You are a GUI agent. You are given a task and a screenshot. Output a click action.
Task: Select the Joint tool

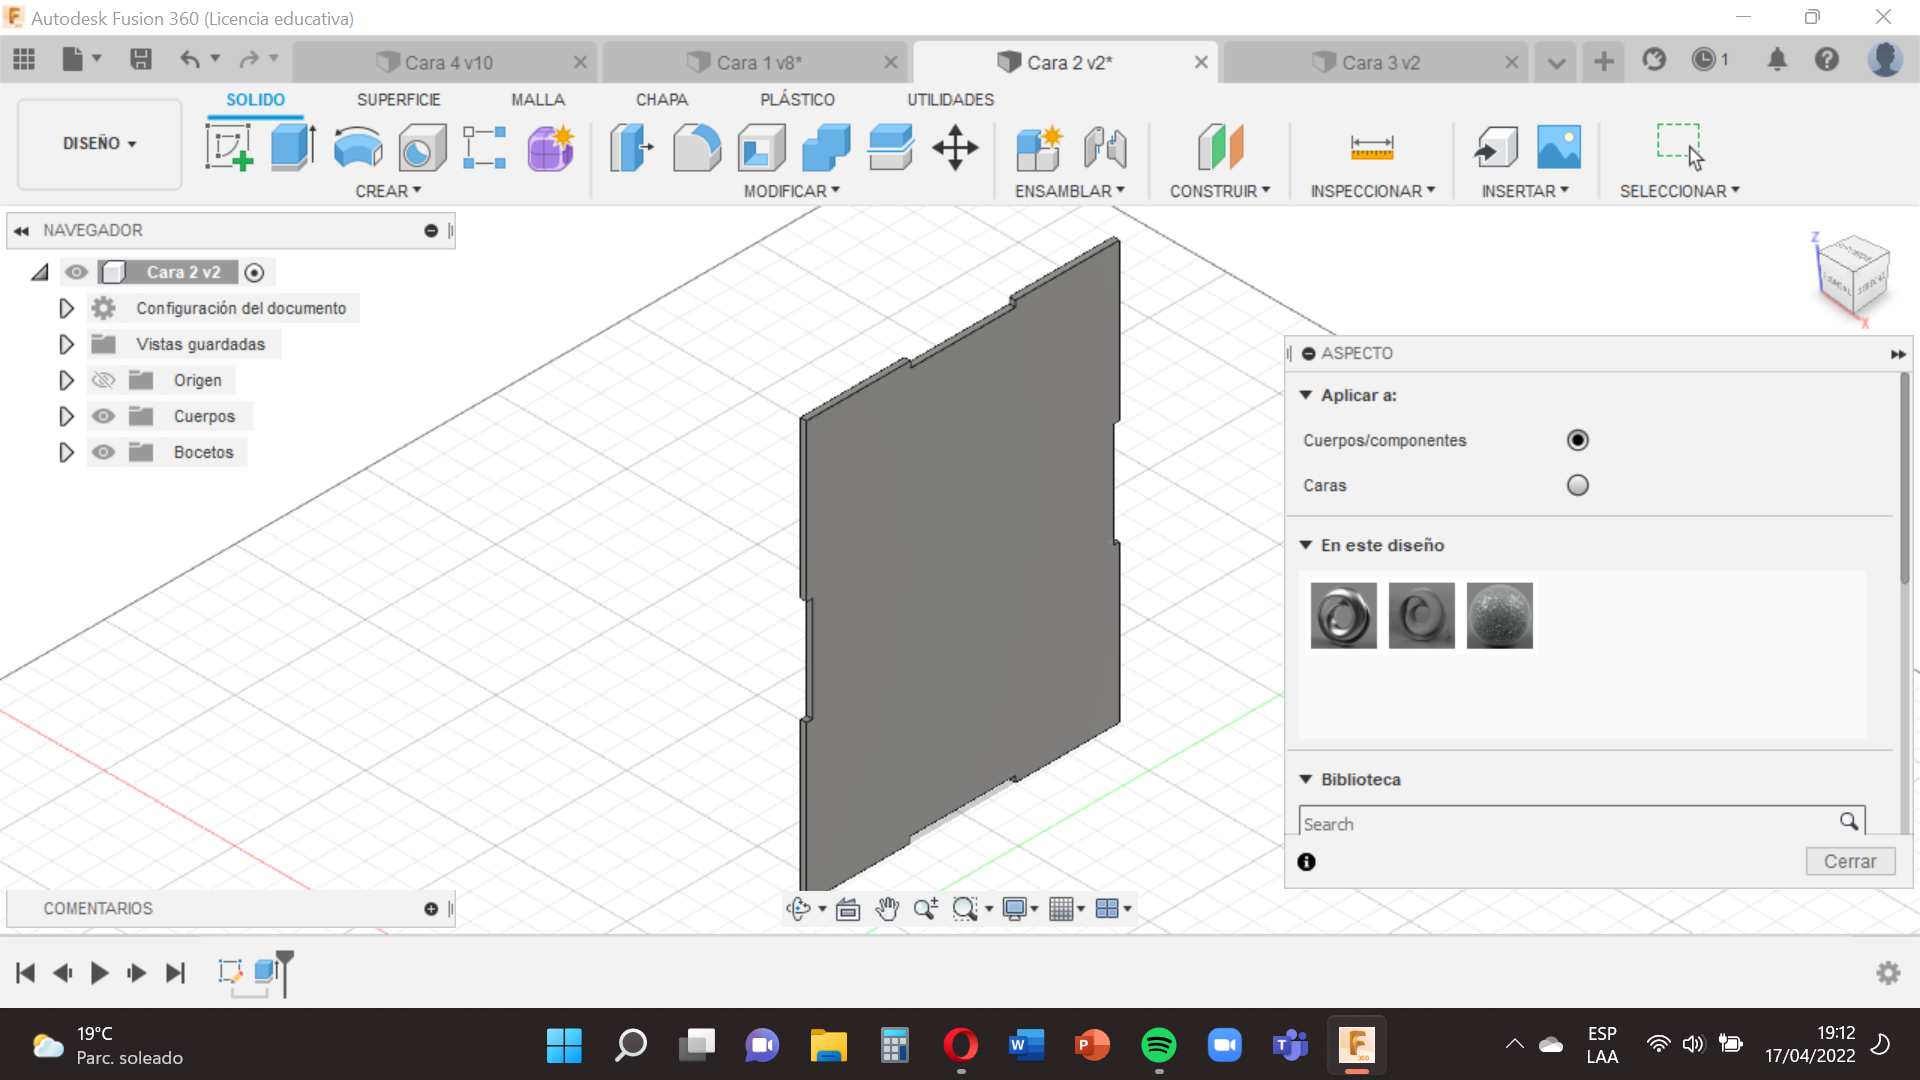tap(1105, 148)
